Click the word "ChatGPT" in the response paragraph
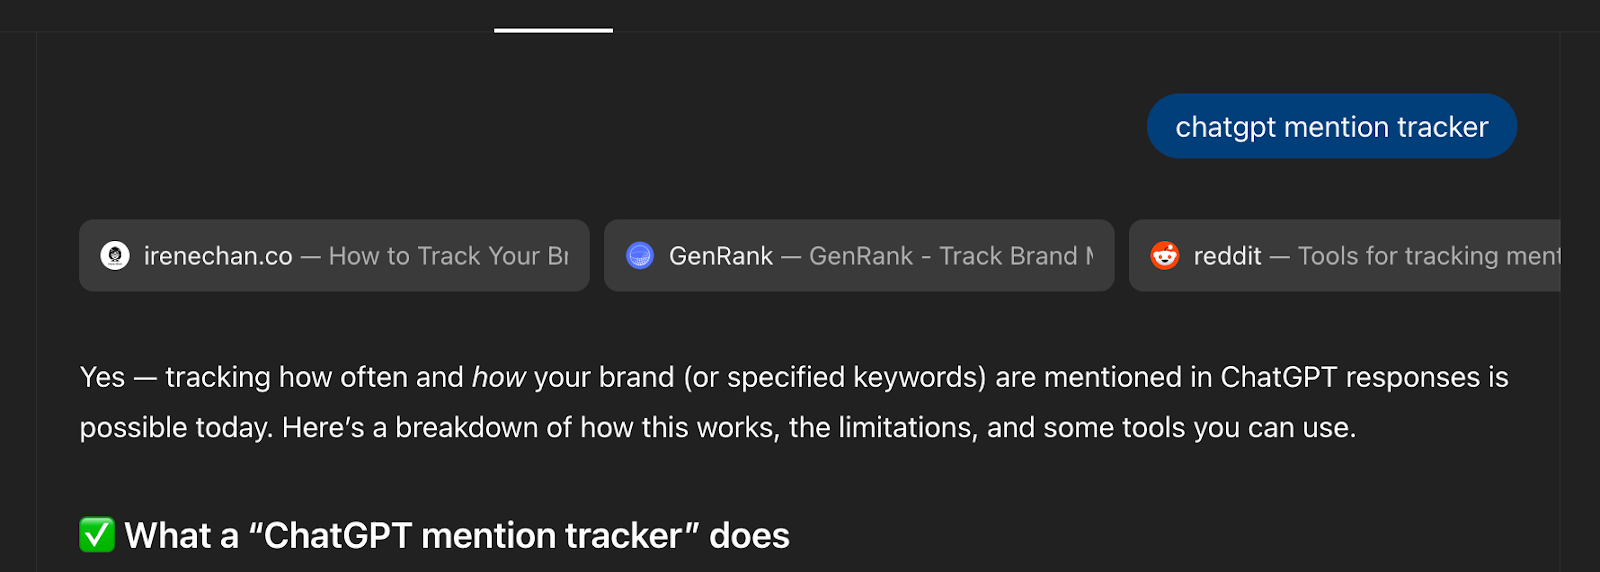The height and width of the screenshot is (572, 1600). 1278,377
